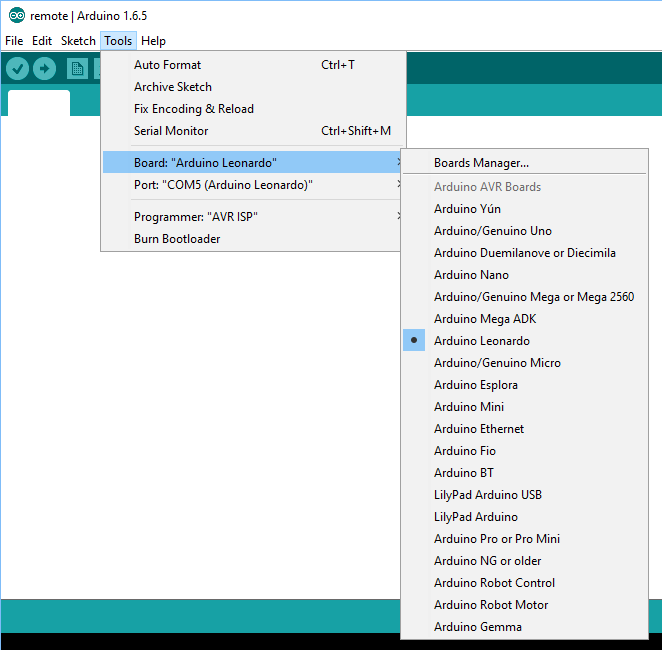The height and width of the screenshot is (650, 662).
Task: Switch to the open sketch tab
Action: 39,104
